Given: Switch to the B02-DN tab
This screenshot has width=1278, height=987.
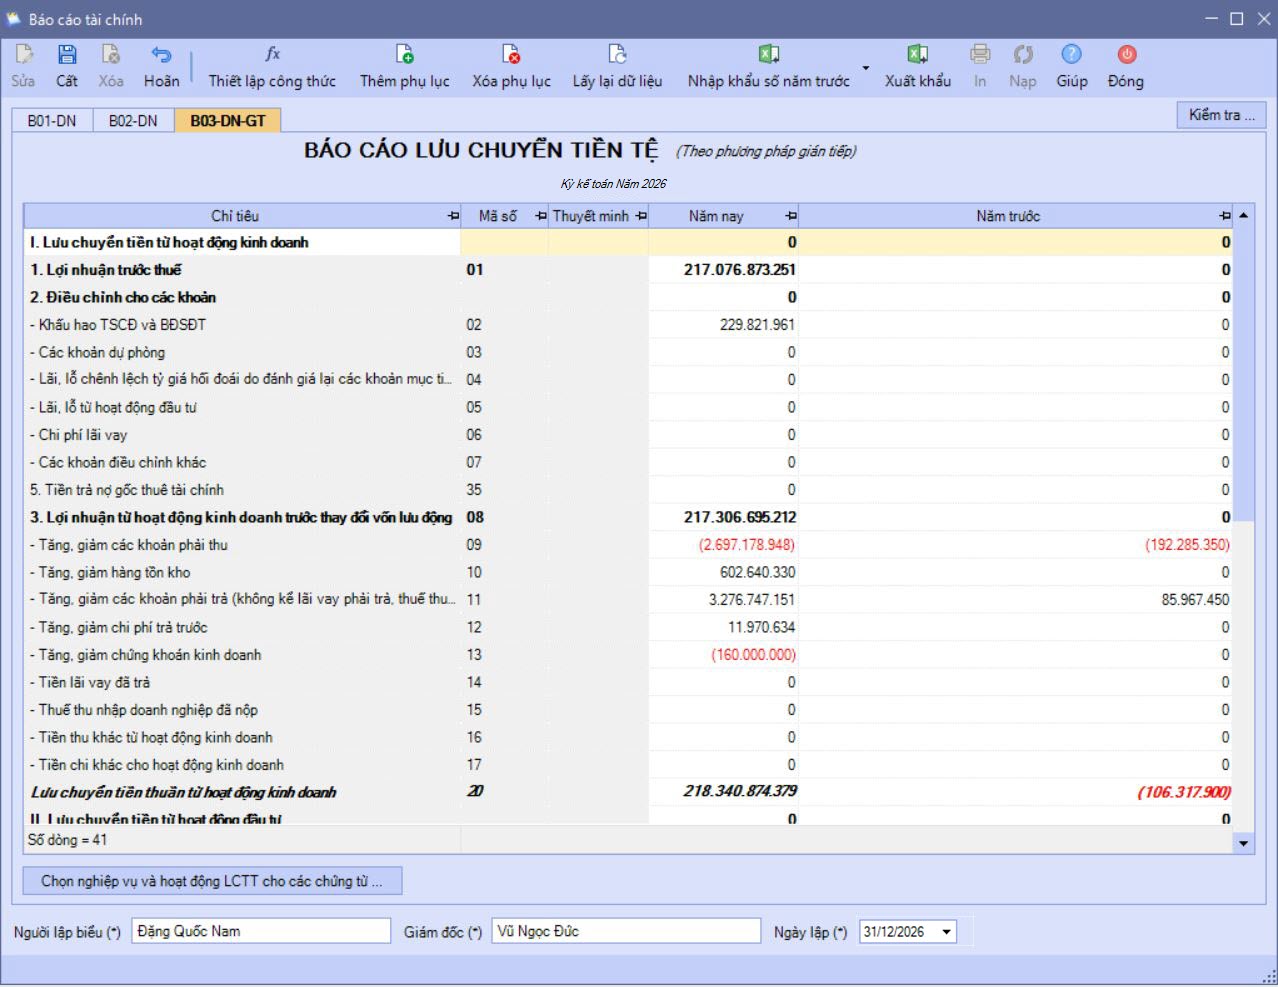Looking at the screenshot, I should click(133, 121).
